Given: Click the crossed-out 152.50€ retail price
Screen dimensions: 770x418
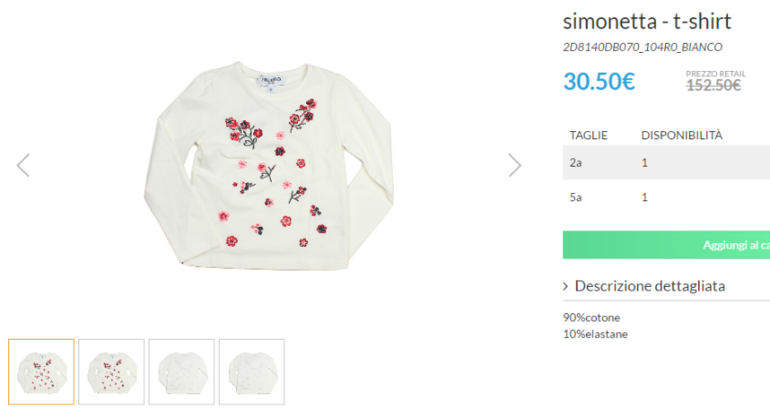Looking at the screenshot, I should [713, 85].
